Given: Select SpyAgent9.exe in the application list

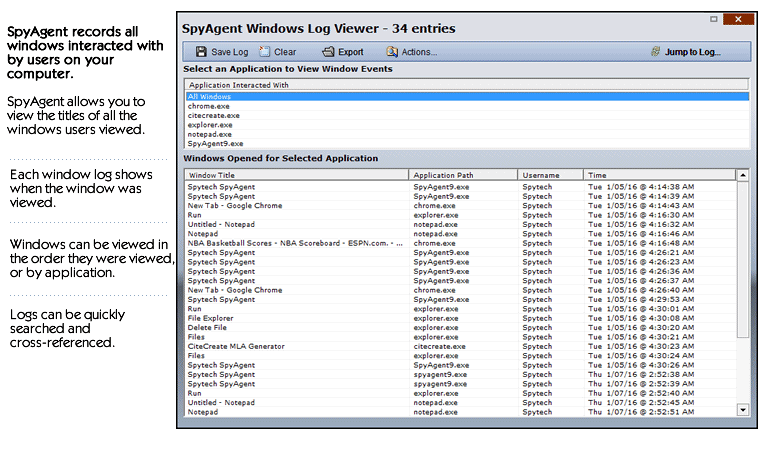Looking at the screenshot, I should coord(467,144).
